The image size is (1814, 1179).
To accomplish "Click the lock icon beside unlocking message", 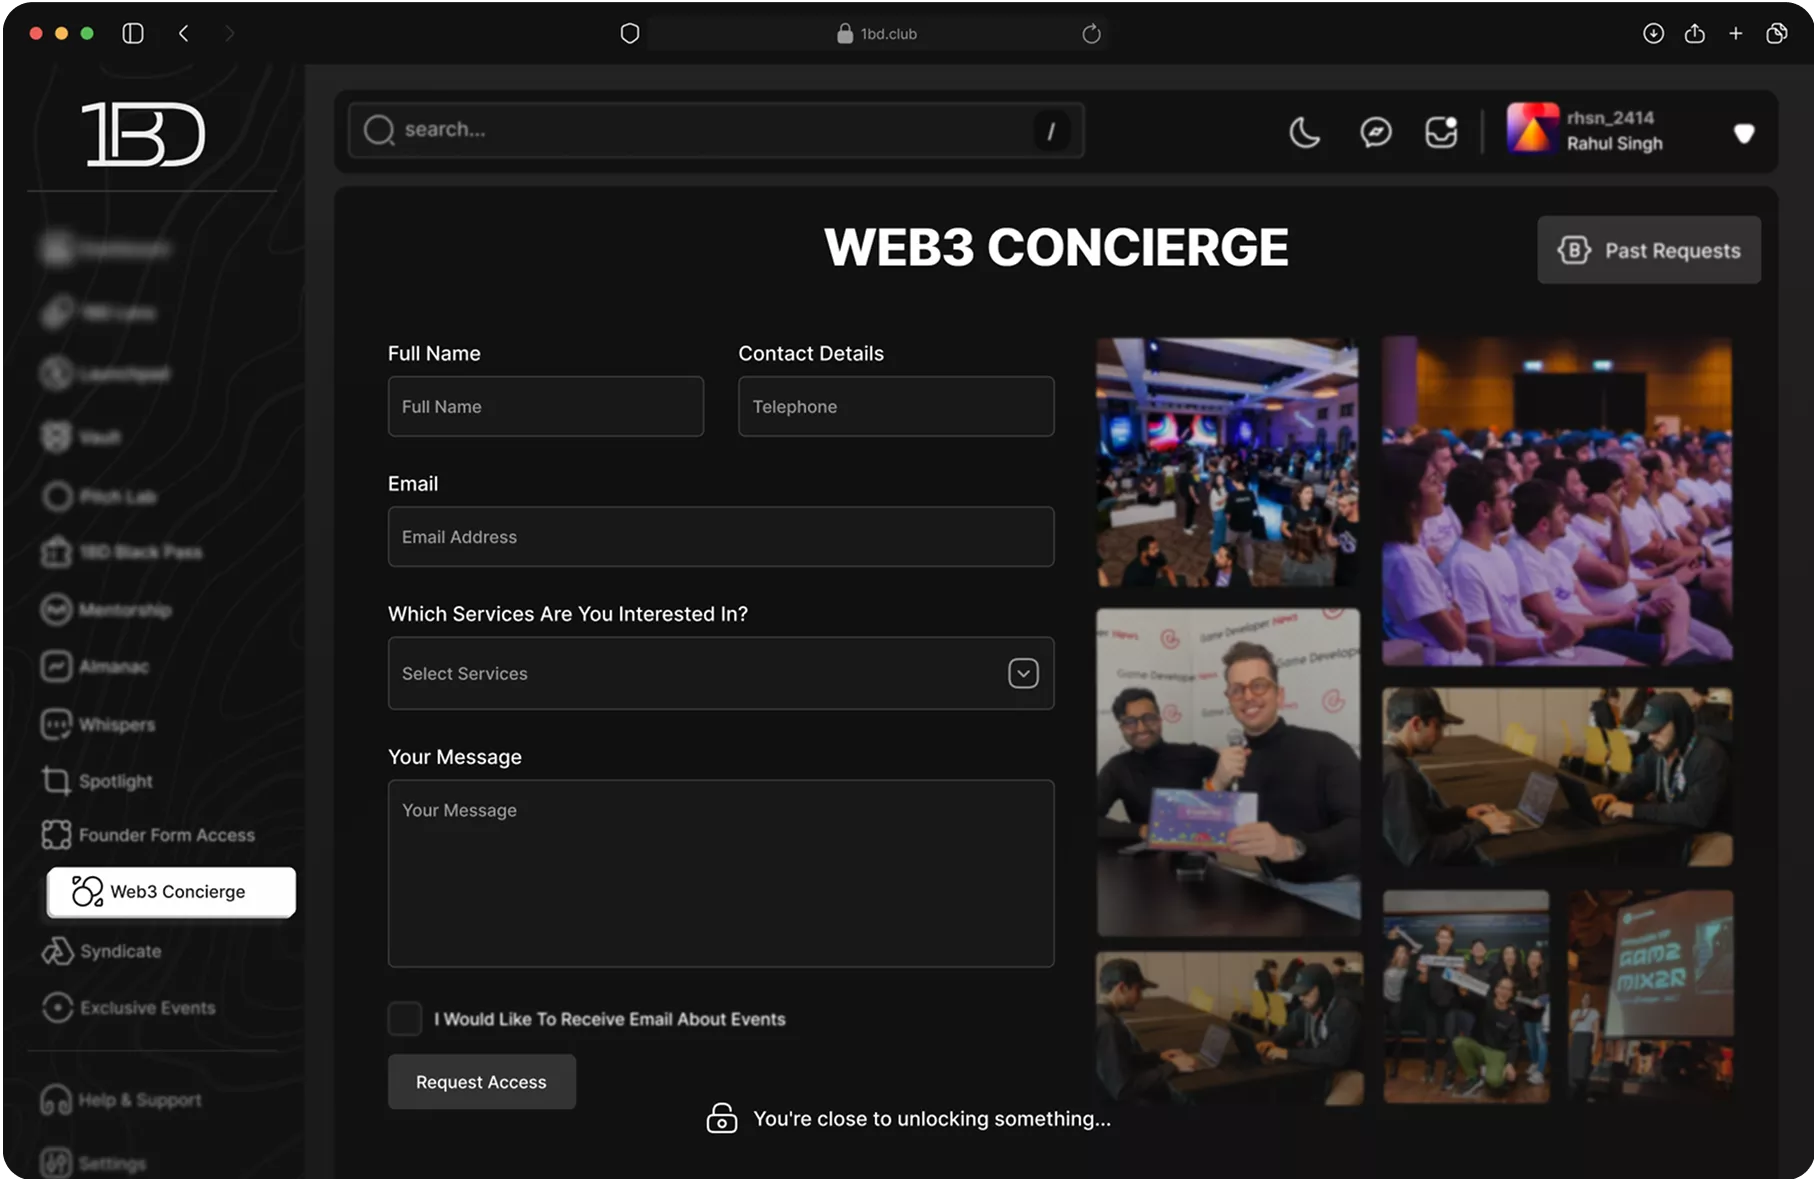I will coord(721,1118).
